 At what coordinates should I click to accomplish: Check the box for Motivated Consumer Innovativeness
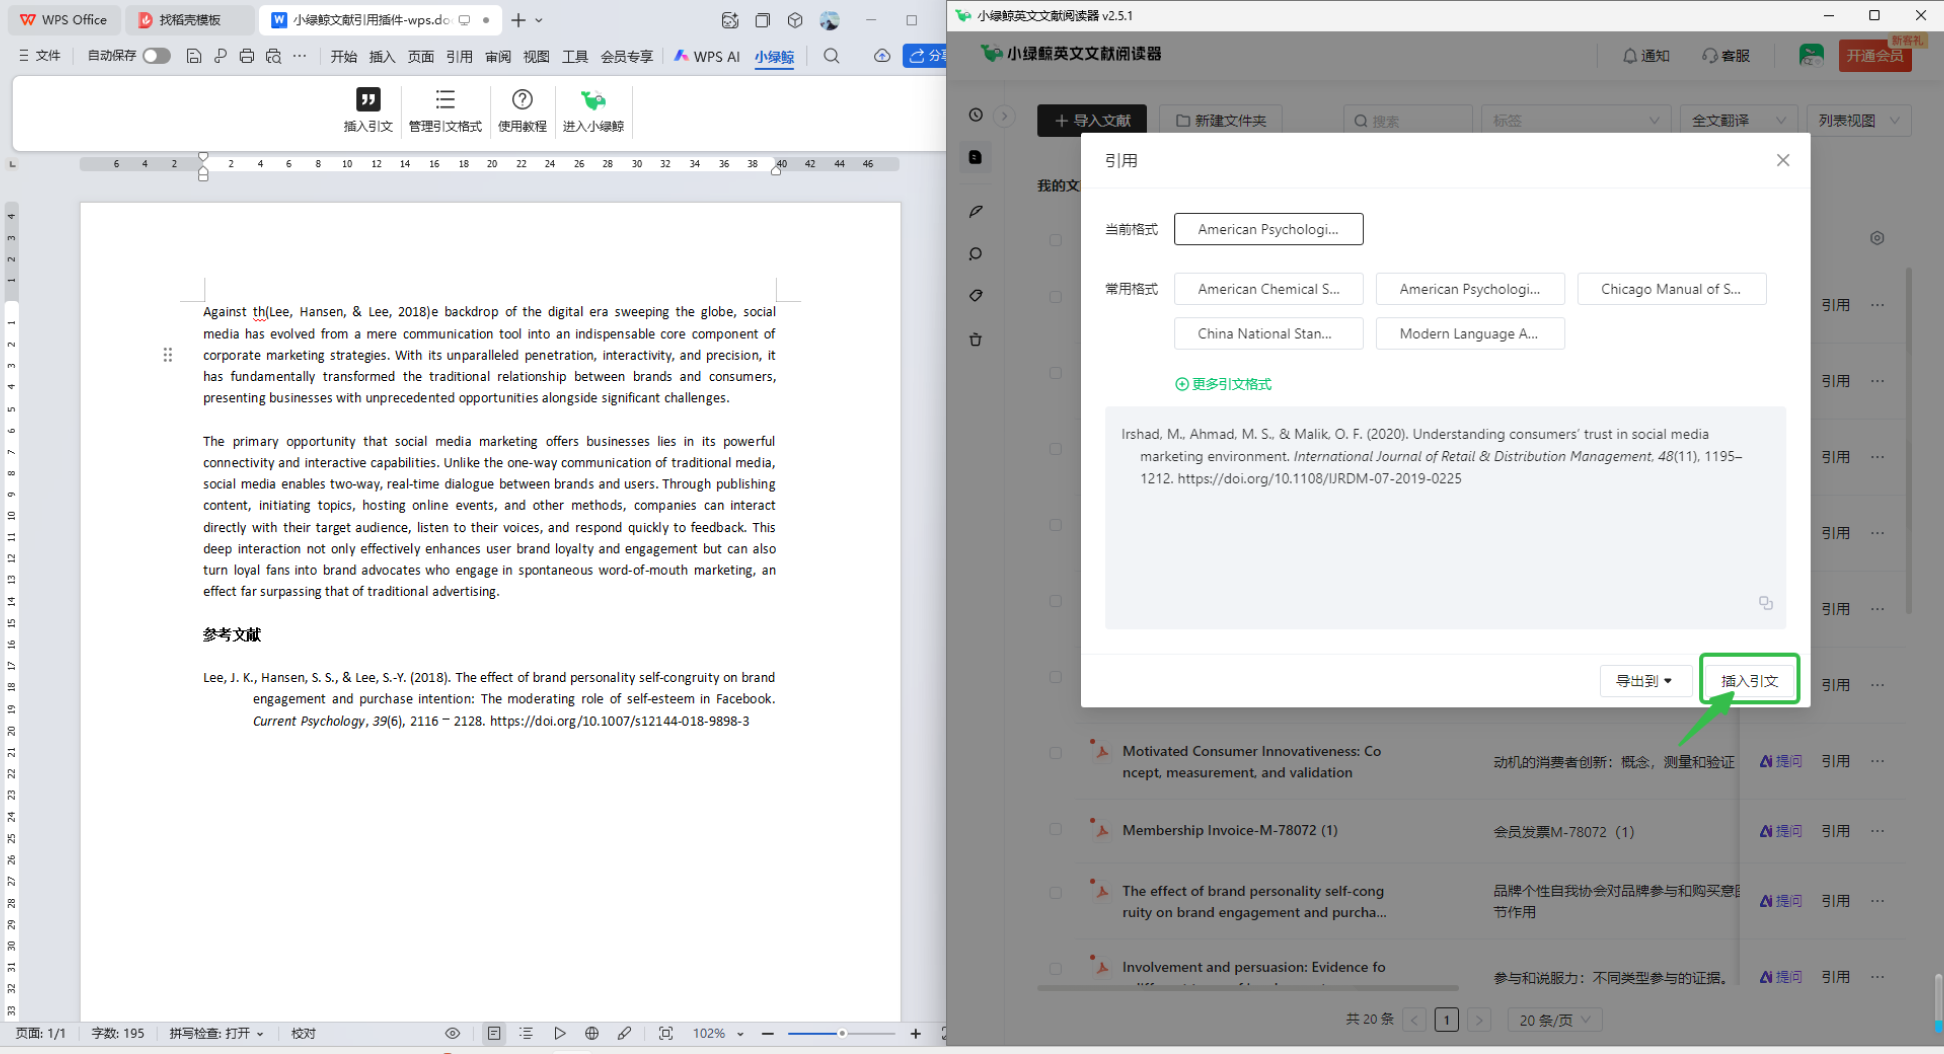pyautogui.click(x=1055, y=753)
